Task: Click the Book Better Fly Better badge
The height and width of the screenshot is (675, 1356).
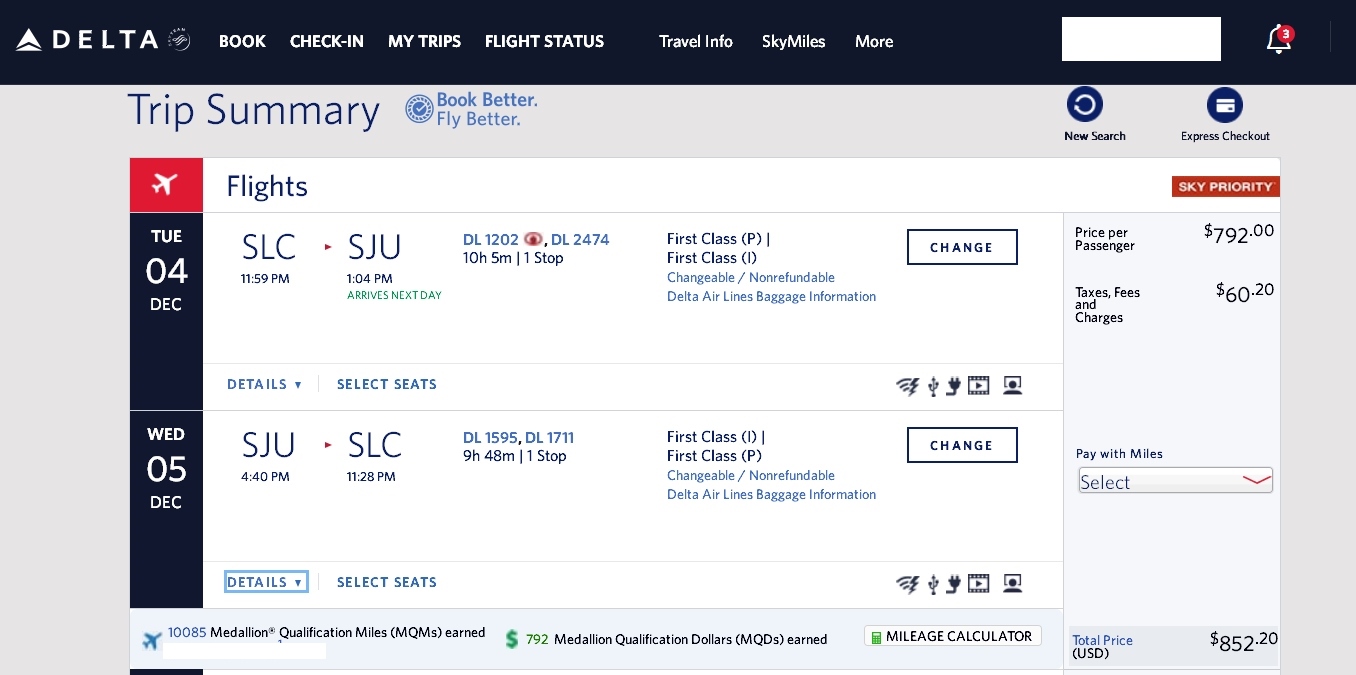Action: [x=471, y=109]
